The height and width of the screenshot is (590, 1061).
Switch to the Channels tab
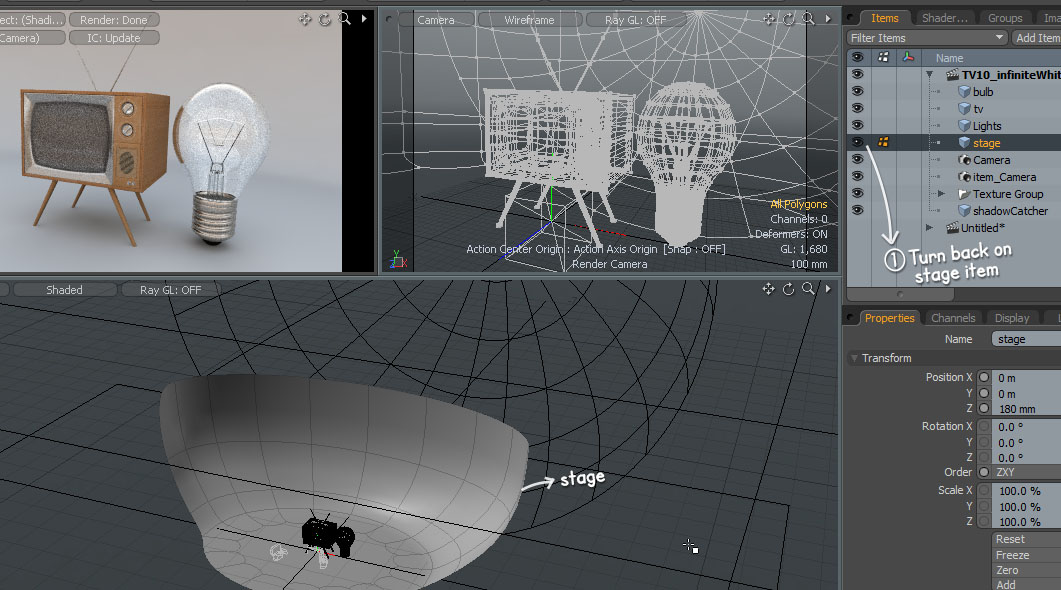952,318
